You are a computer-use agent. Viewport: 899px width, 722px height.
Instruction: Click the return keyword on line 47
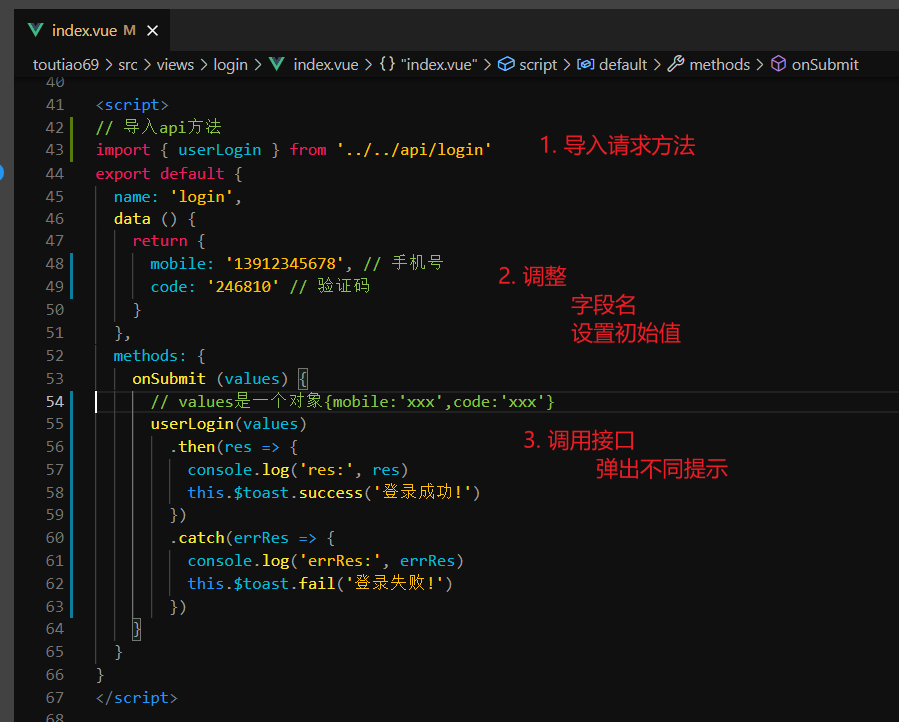[160, 241]
